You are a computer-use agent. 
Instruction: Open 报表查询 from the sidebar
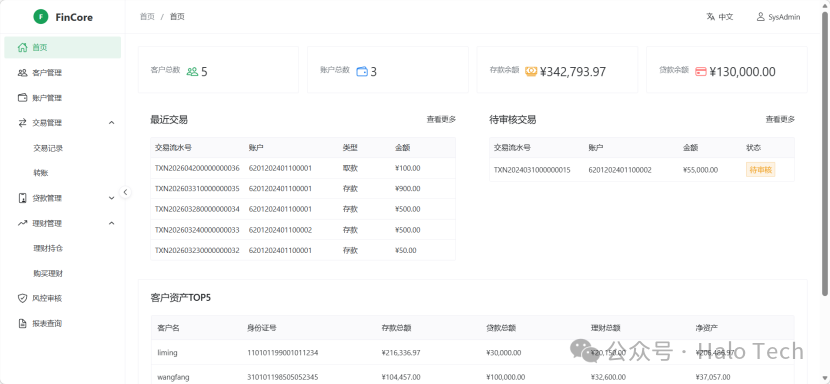[x=62, y=323]
